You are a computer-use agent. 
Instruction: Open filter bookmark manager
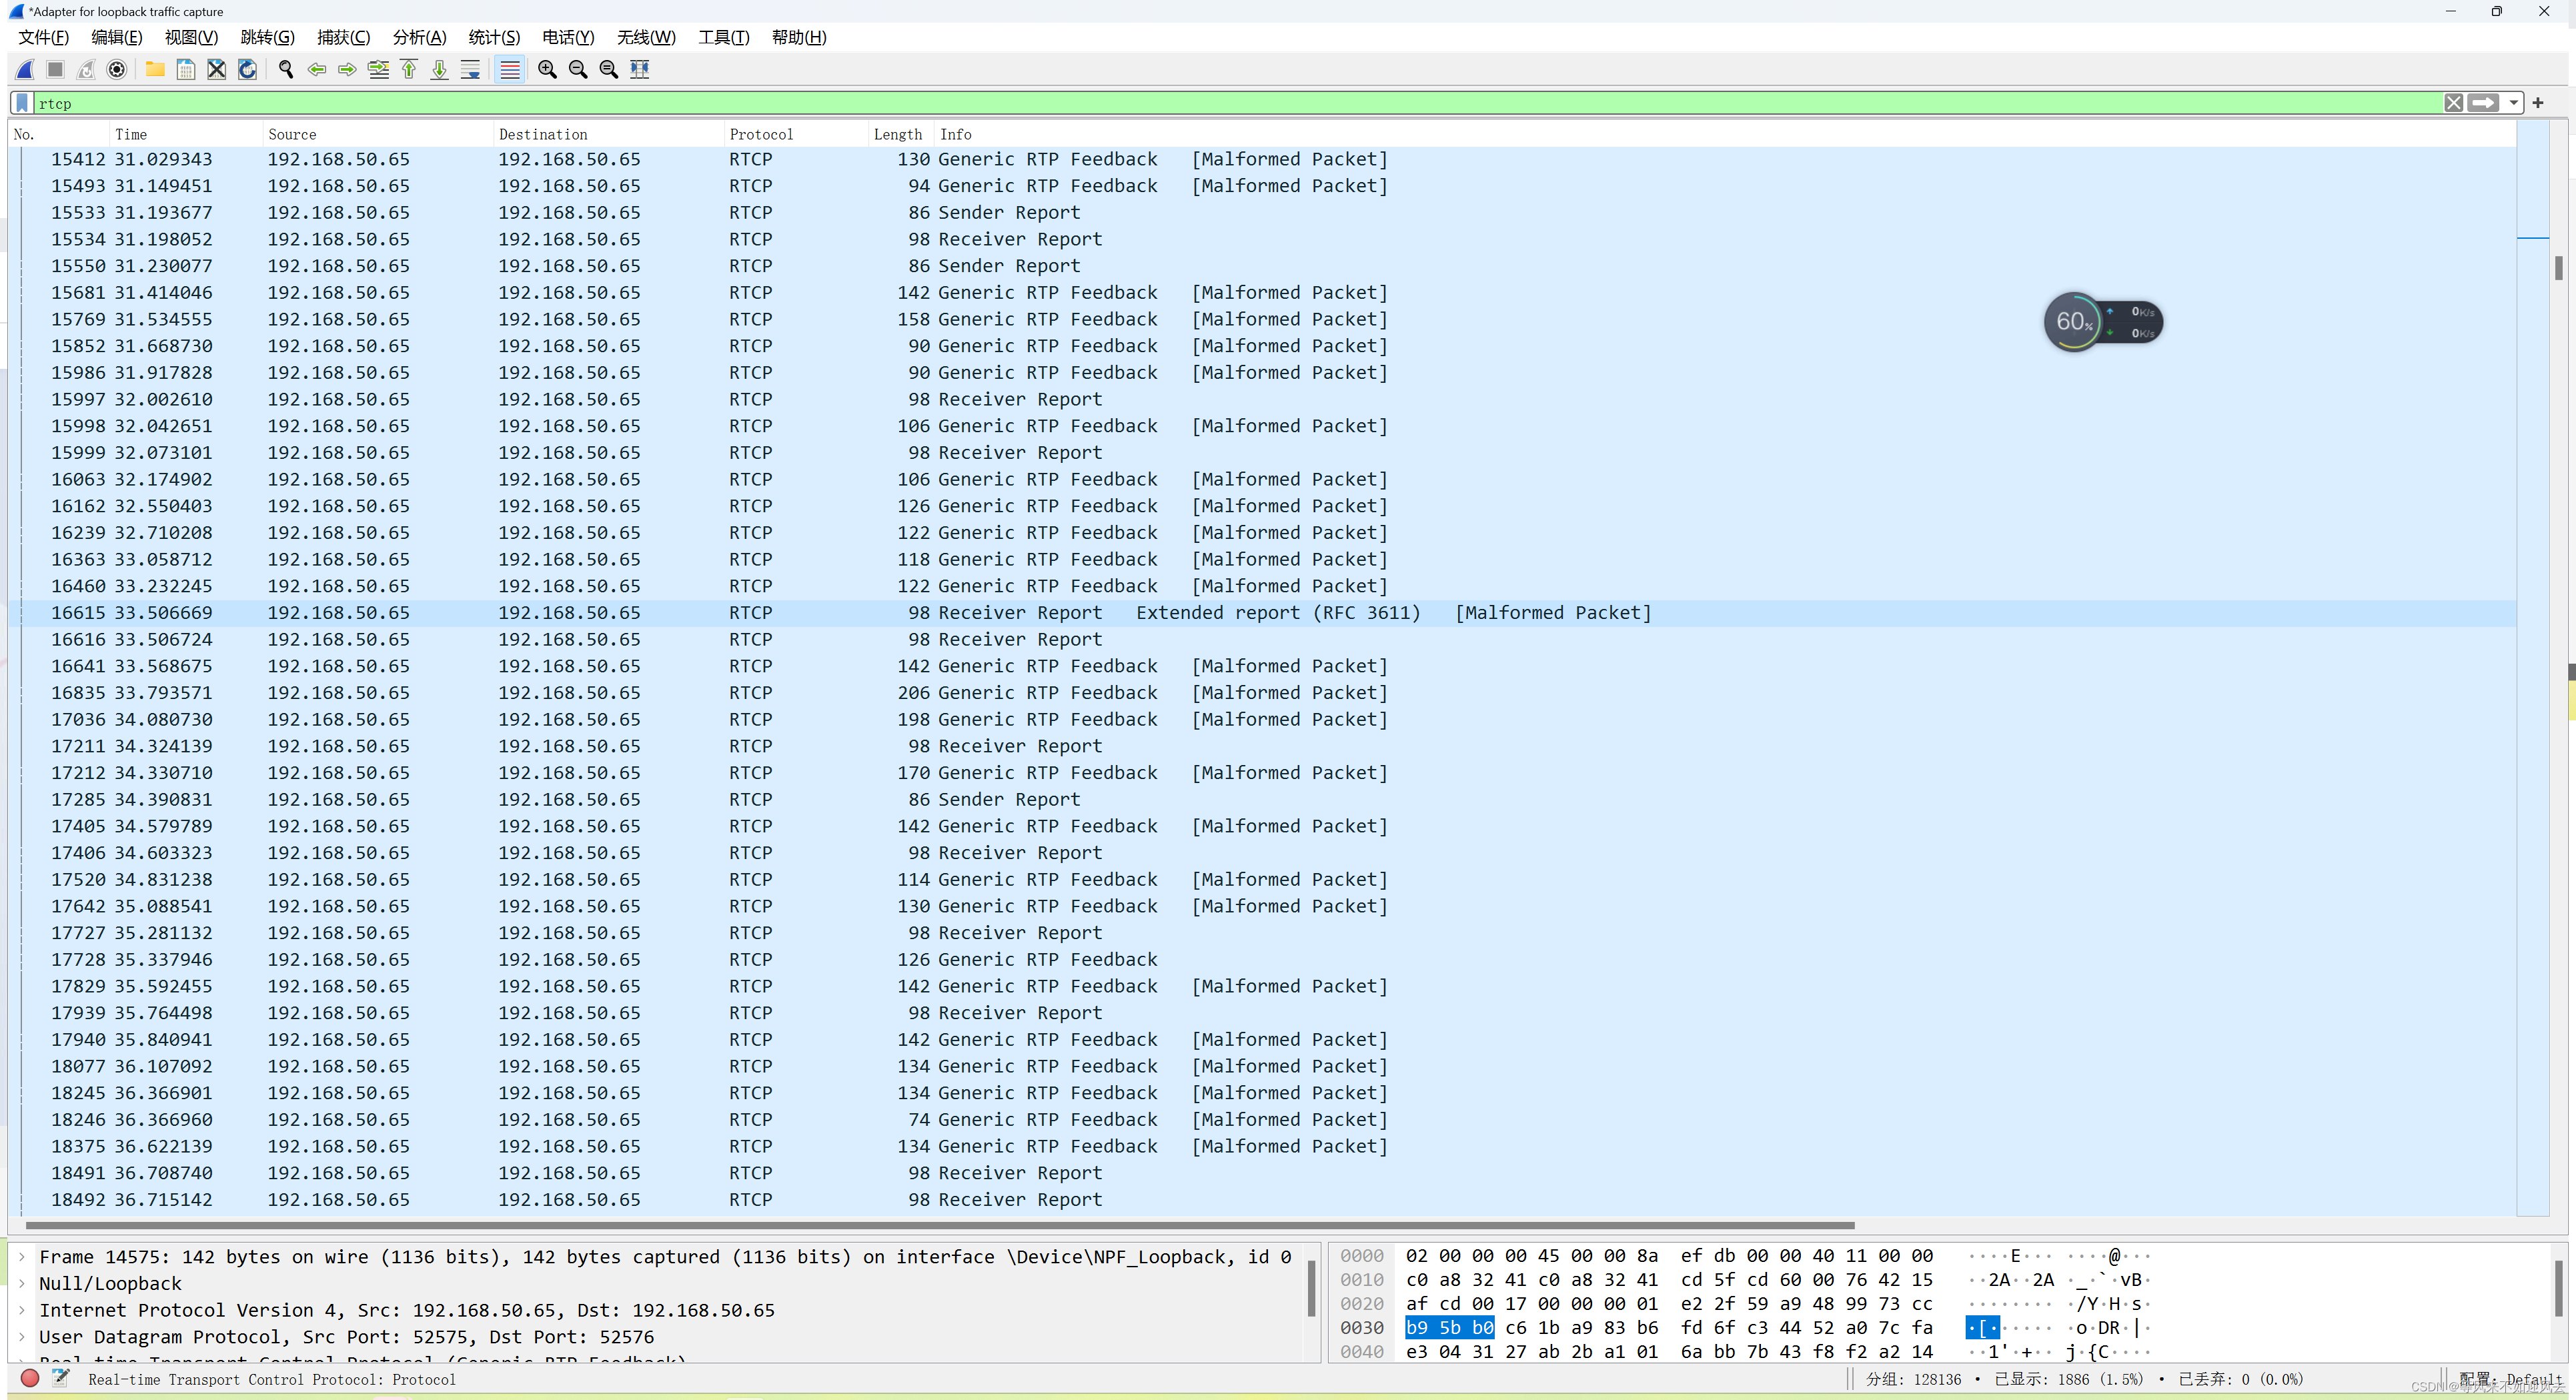click(x=22, y=103)
